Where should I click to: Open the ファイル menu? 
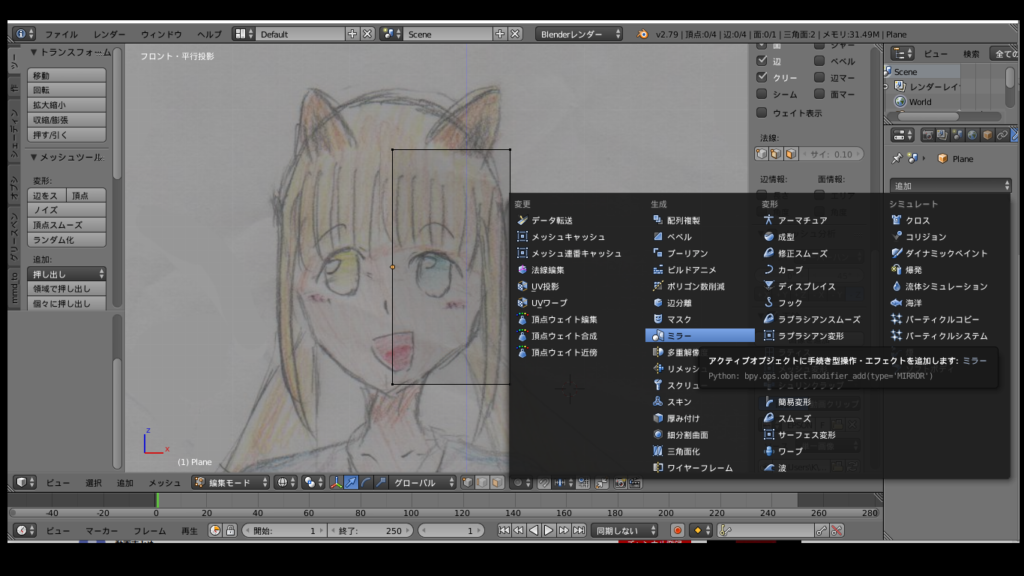click(x=61, y=34)
